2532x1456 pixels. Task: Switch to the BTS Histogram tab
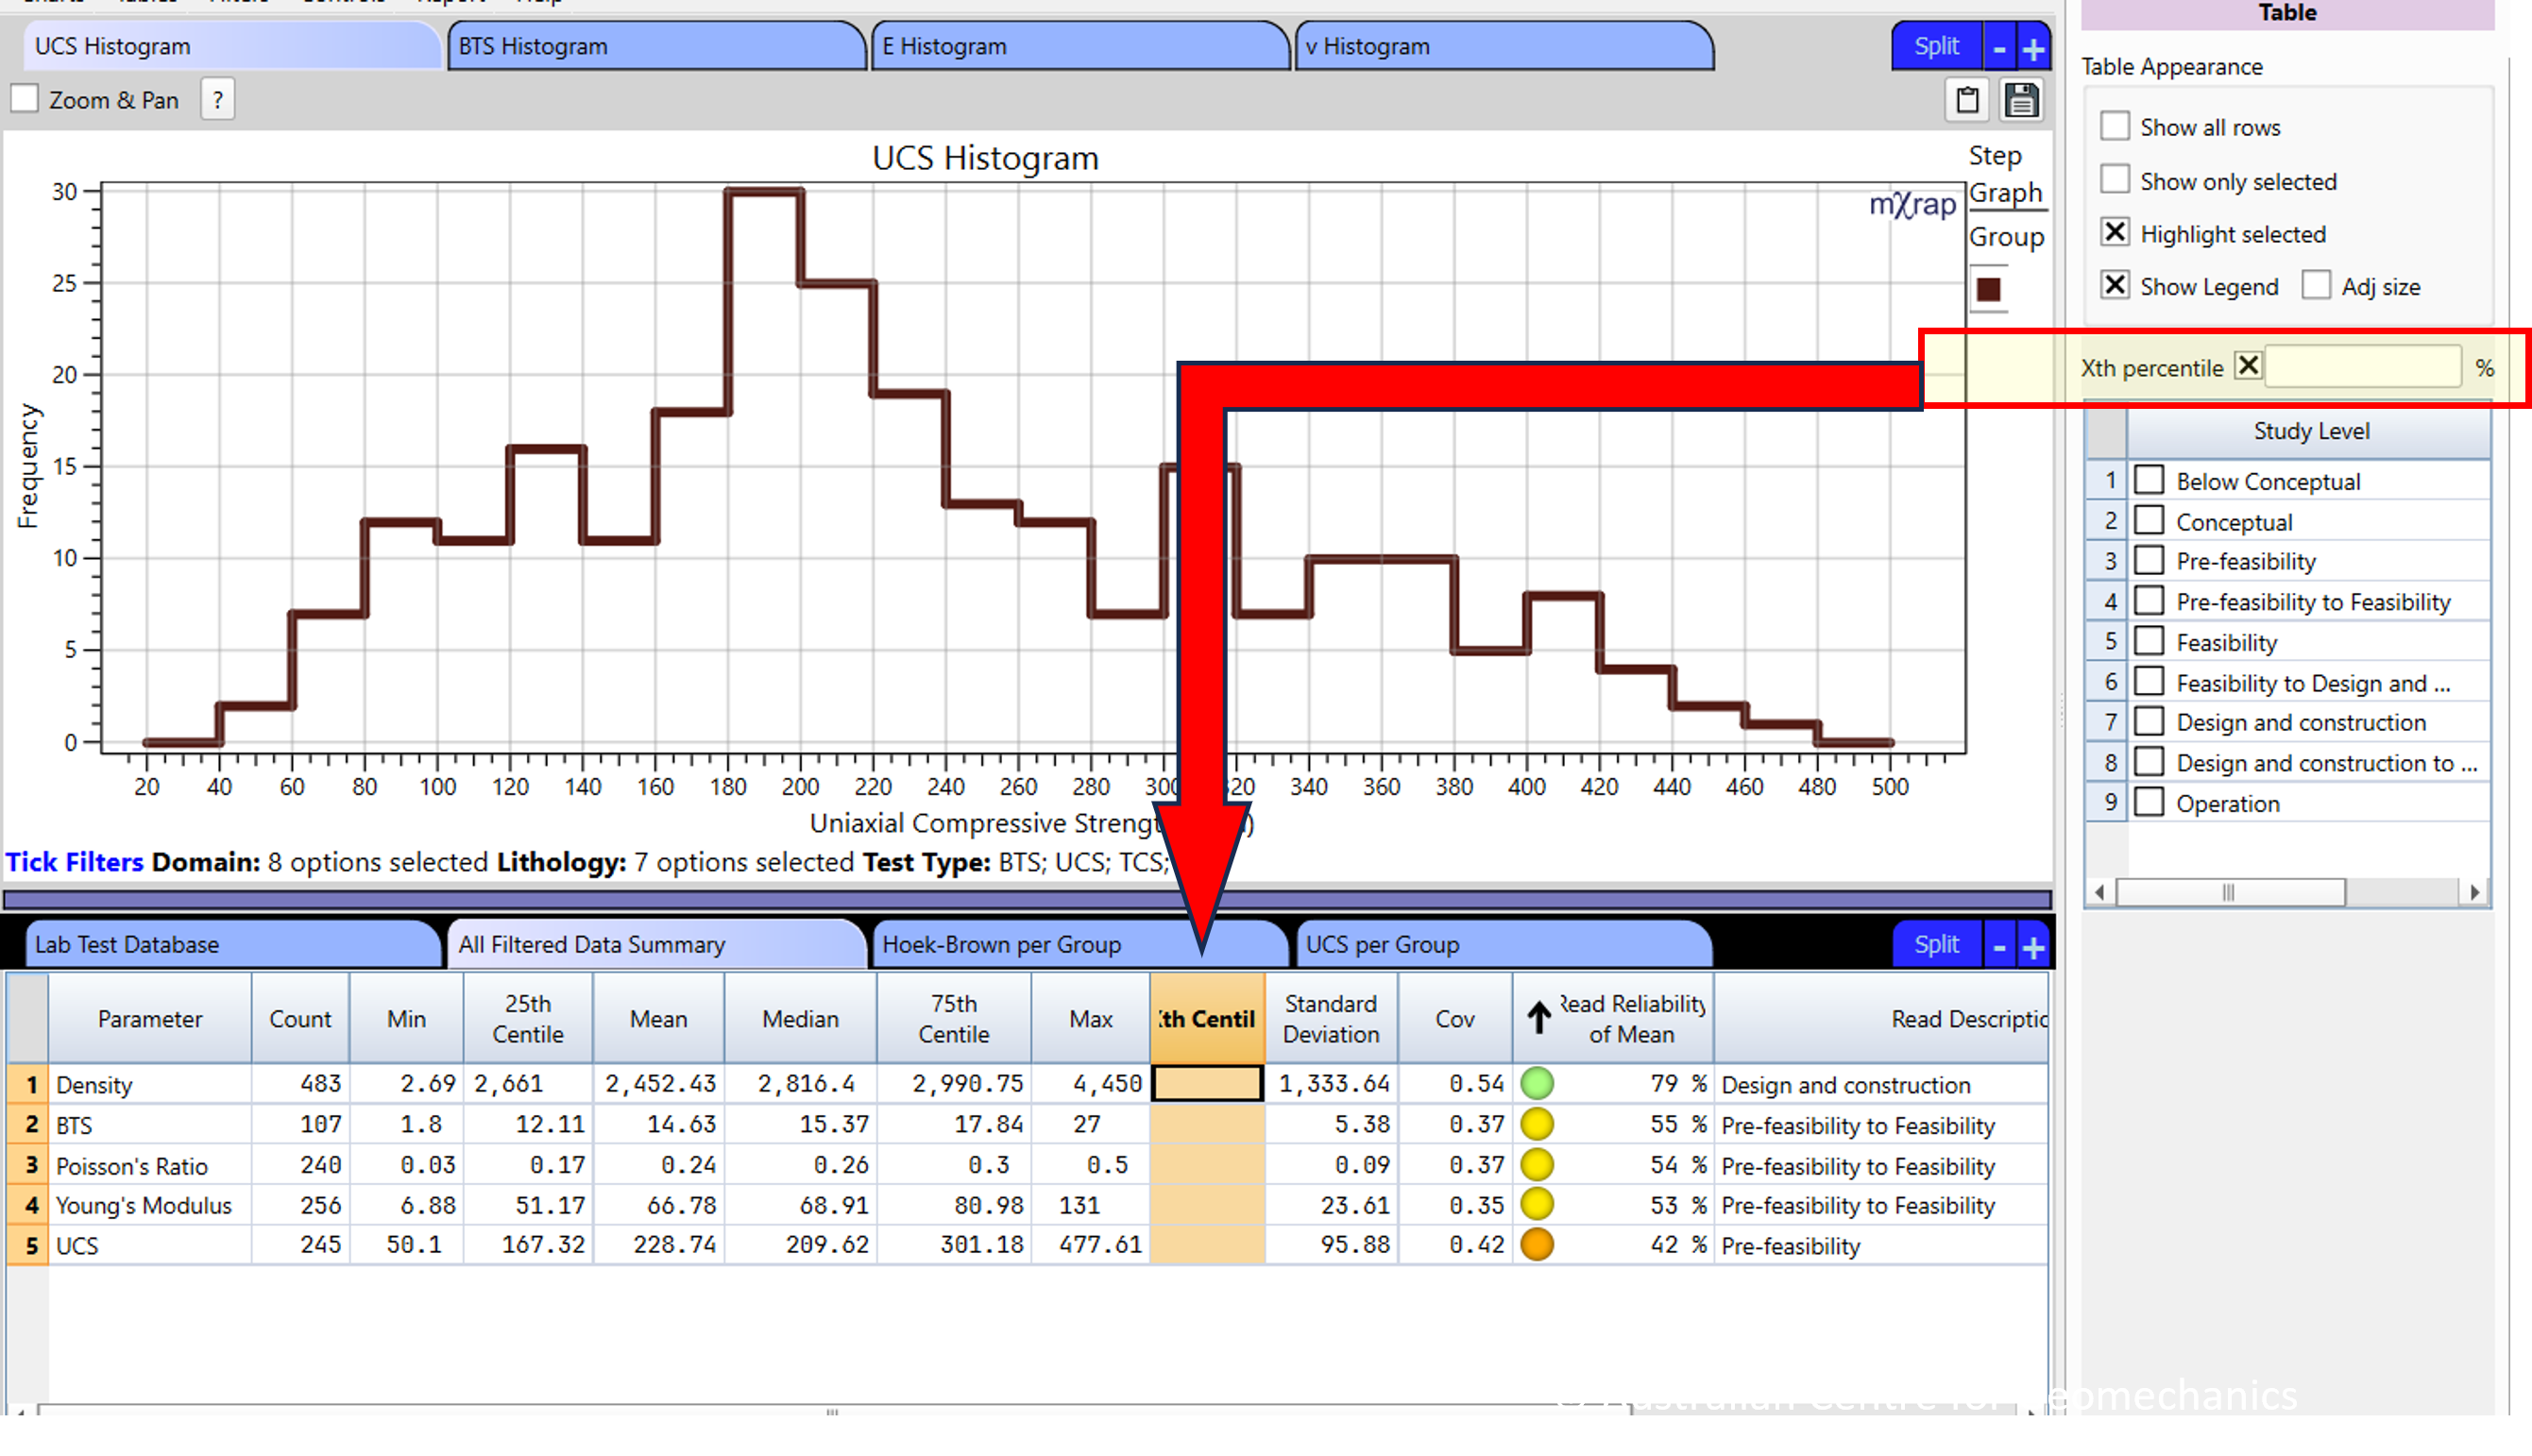point(655,45)
